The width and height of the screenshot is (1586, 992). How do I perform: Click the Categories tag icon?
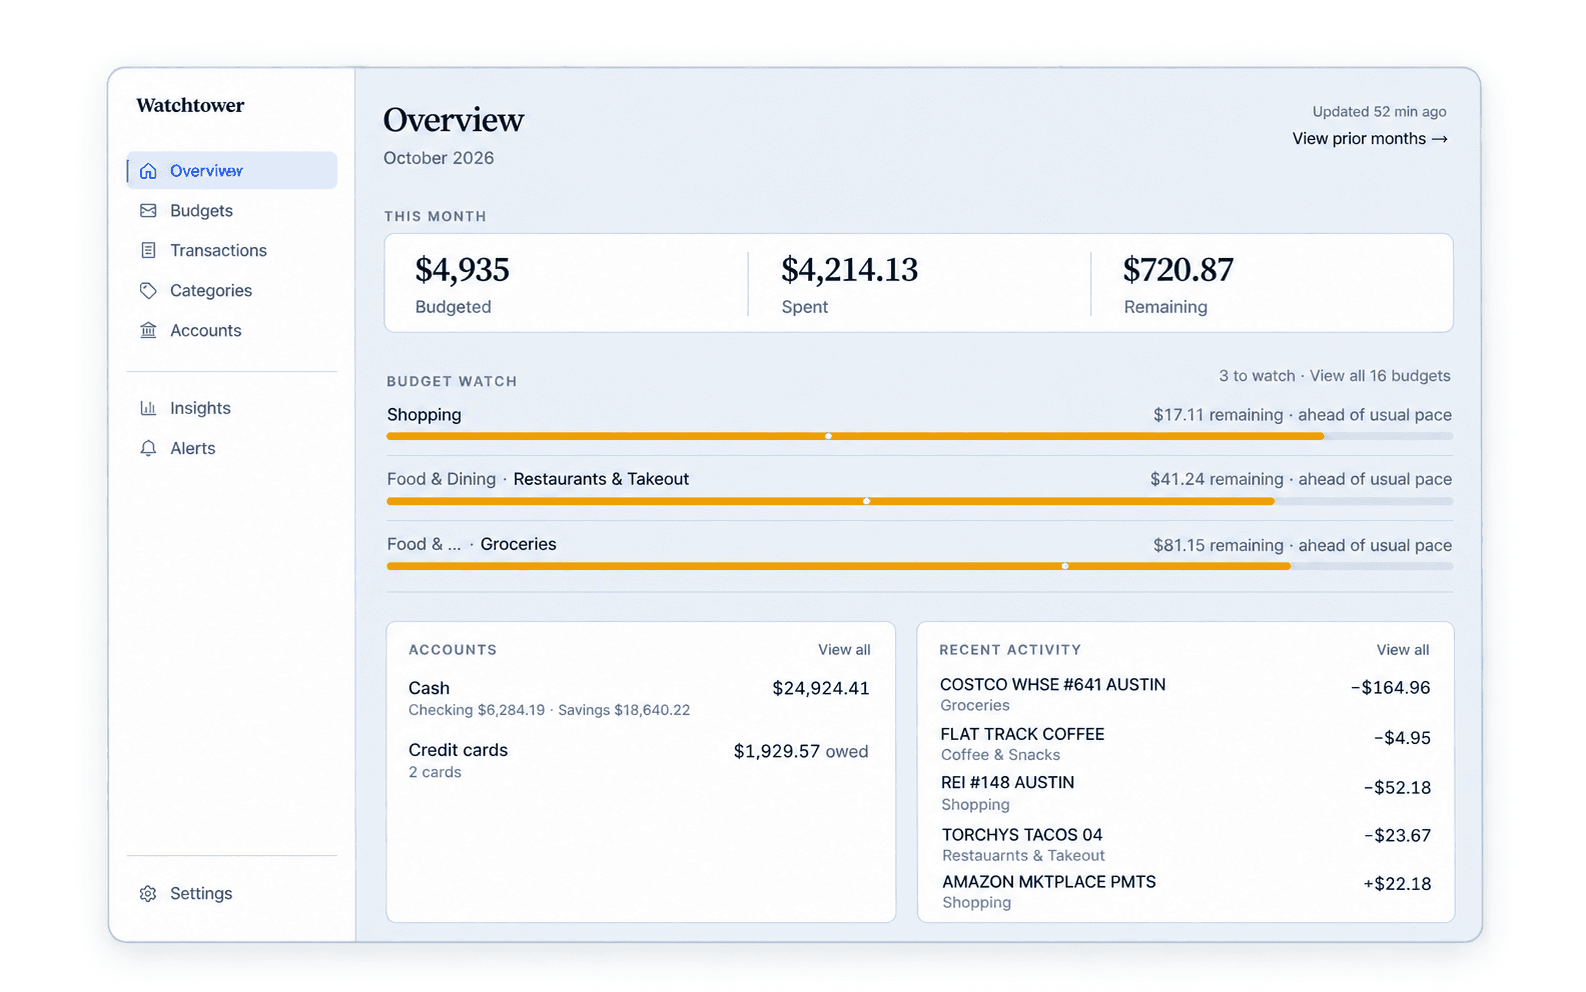(x=148, y=290)
